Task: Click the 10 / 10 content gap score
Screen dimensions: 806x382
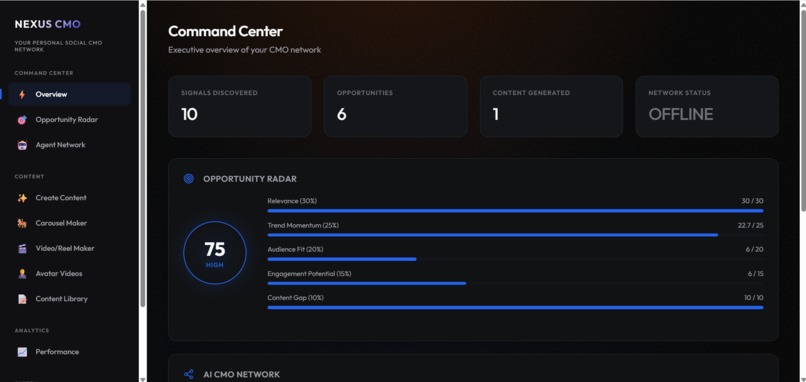Action: [754, 298]
